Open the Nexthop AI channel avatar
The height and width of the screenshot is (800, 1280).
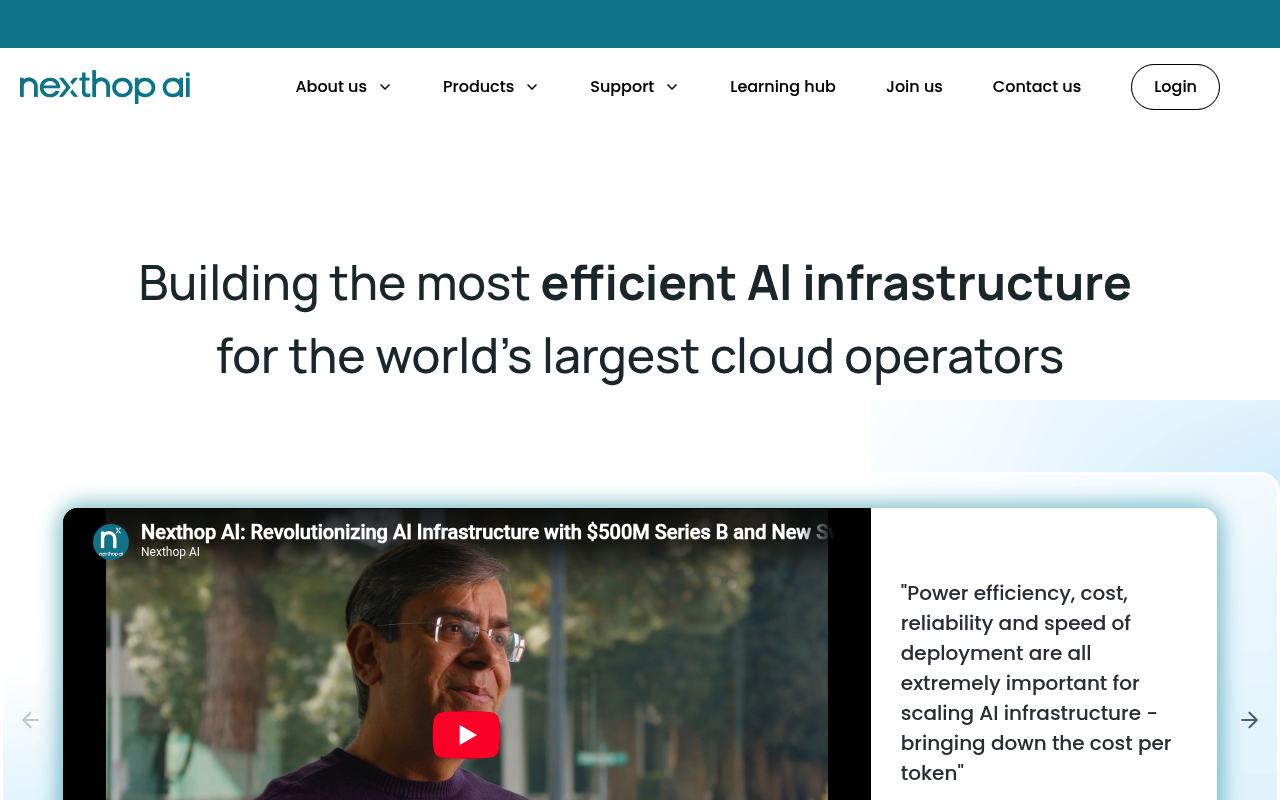111,542
